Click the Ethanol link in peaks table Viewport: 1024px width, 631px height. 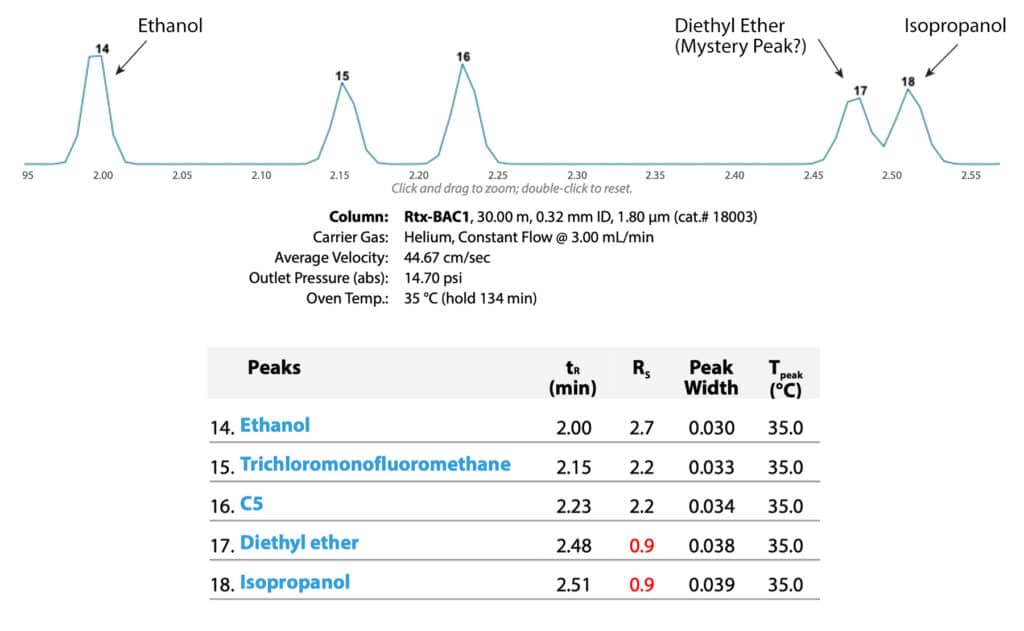[275, 425]
